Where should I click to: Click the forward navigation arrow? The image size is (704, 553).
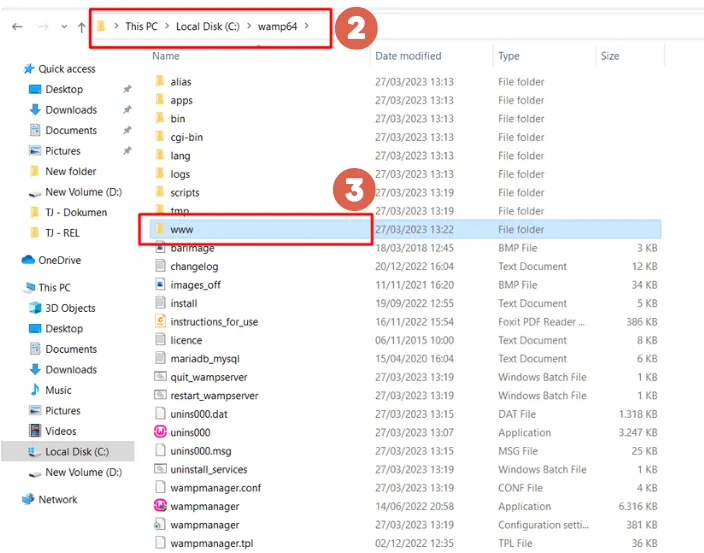click(43, 27)
